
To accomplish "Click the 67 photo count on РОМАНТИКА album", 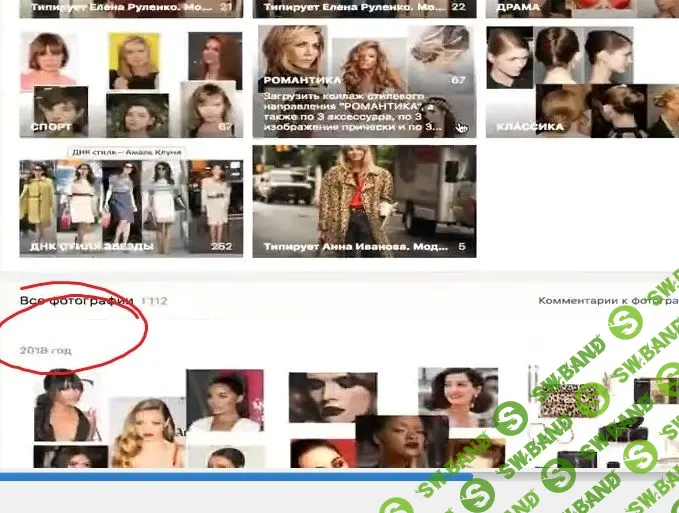I will coord(458,80).
